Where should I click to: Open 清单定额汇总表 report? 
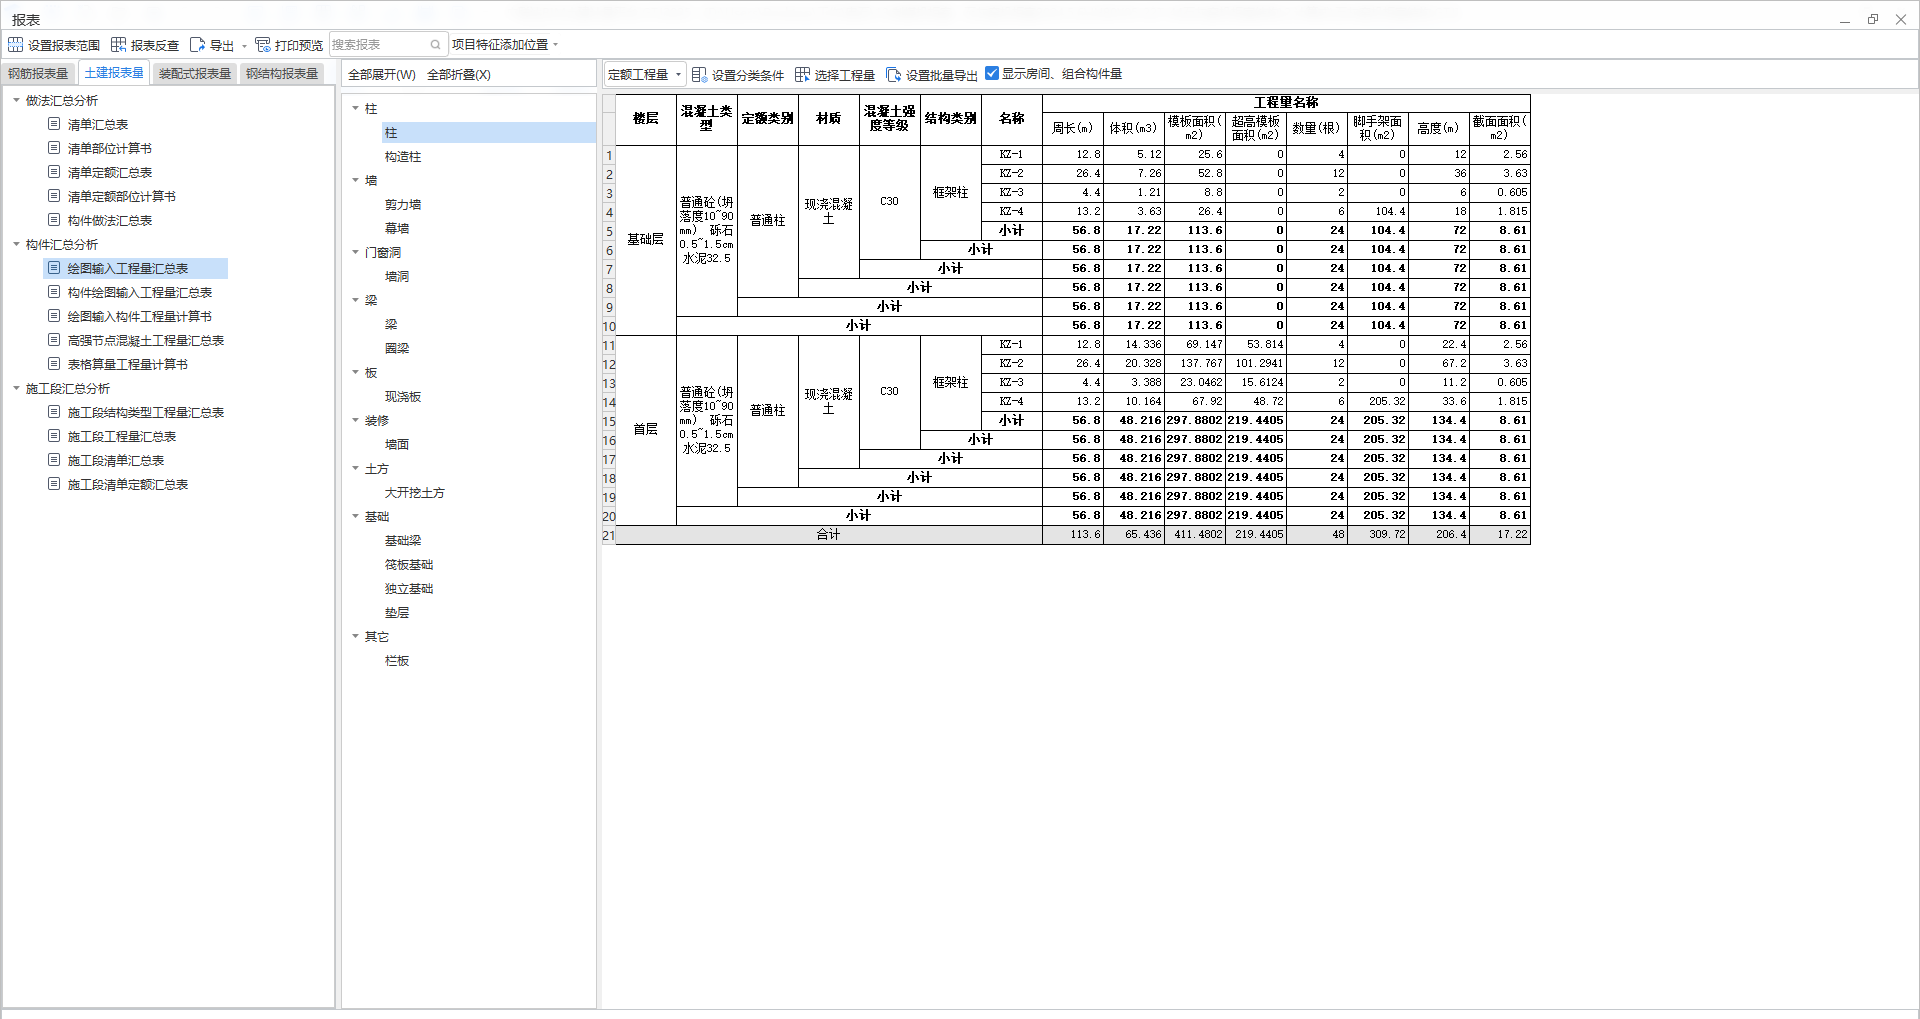[109, 172]
